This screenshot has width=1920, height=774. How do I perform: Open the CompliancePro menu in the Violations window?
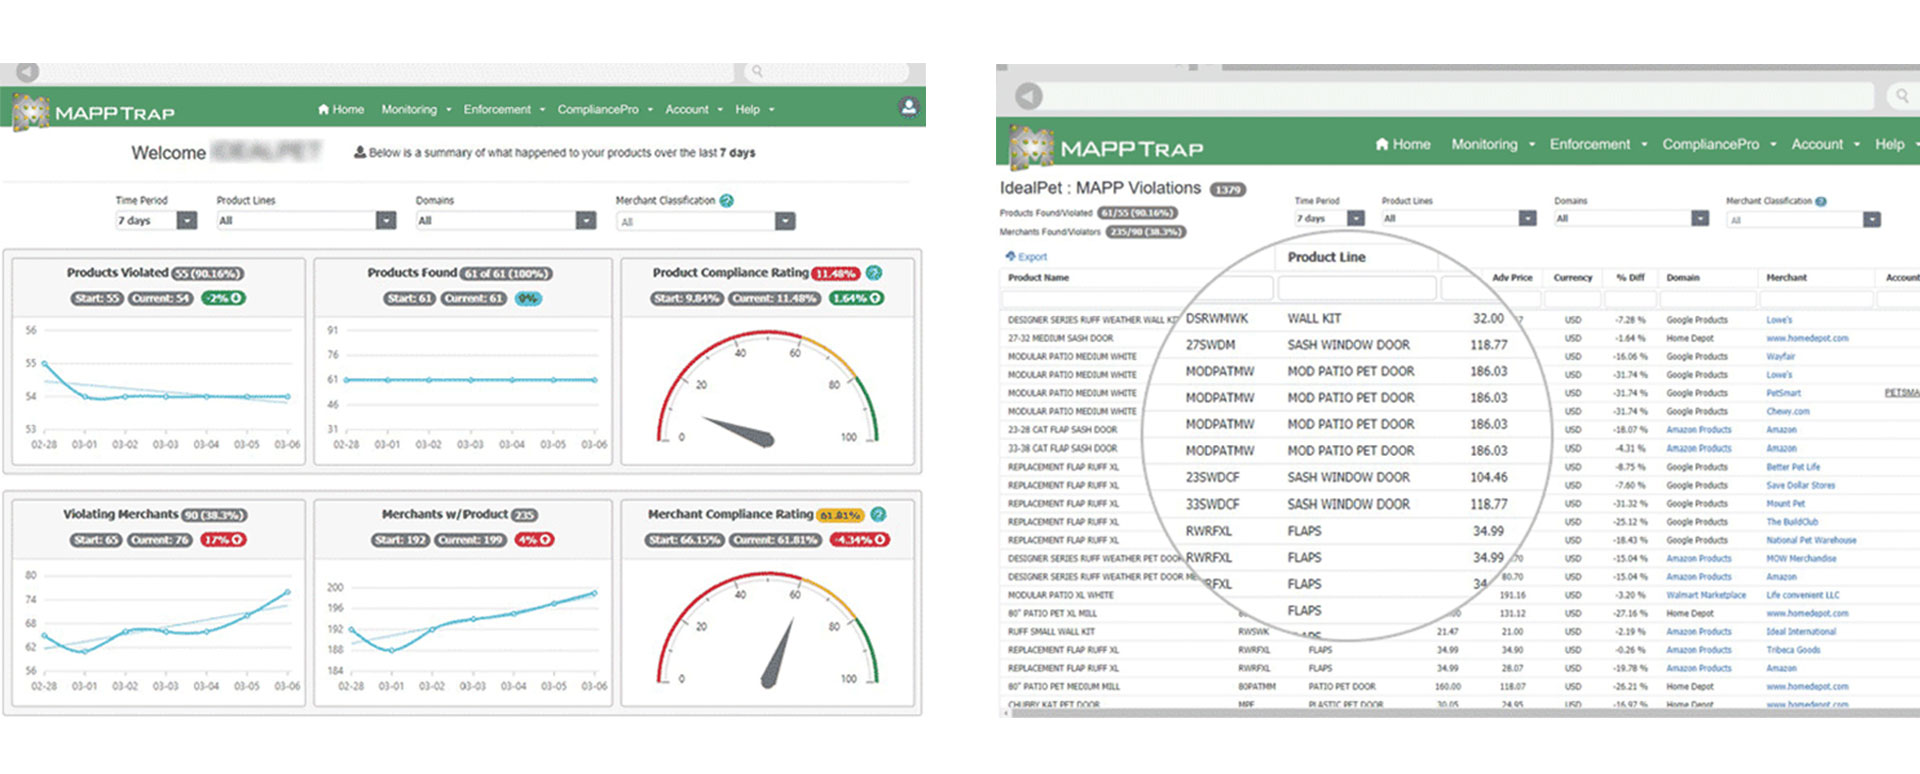[x=1719, y=144]
